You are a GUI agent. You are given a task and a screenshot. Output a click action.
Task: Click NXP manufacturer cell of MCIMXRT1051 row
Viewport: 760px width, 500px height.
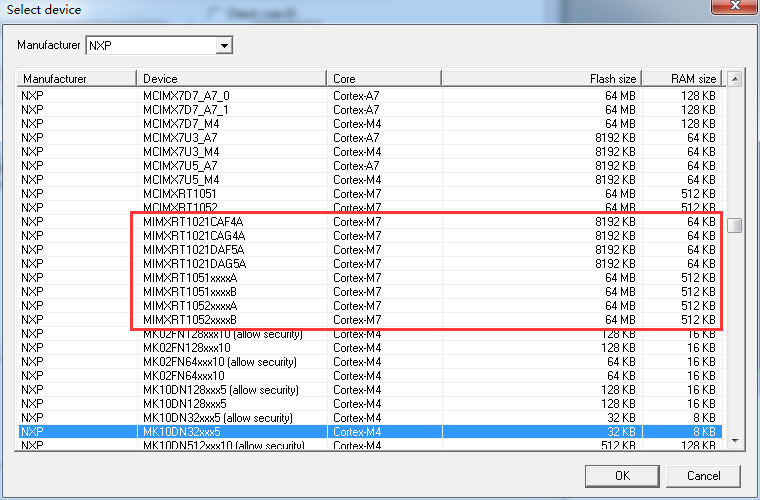(32, 194)
